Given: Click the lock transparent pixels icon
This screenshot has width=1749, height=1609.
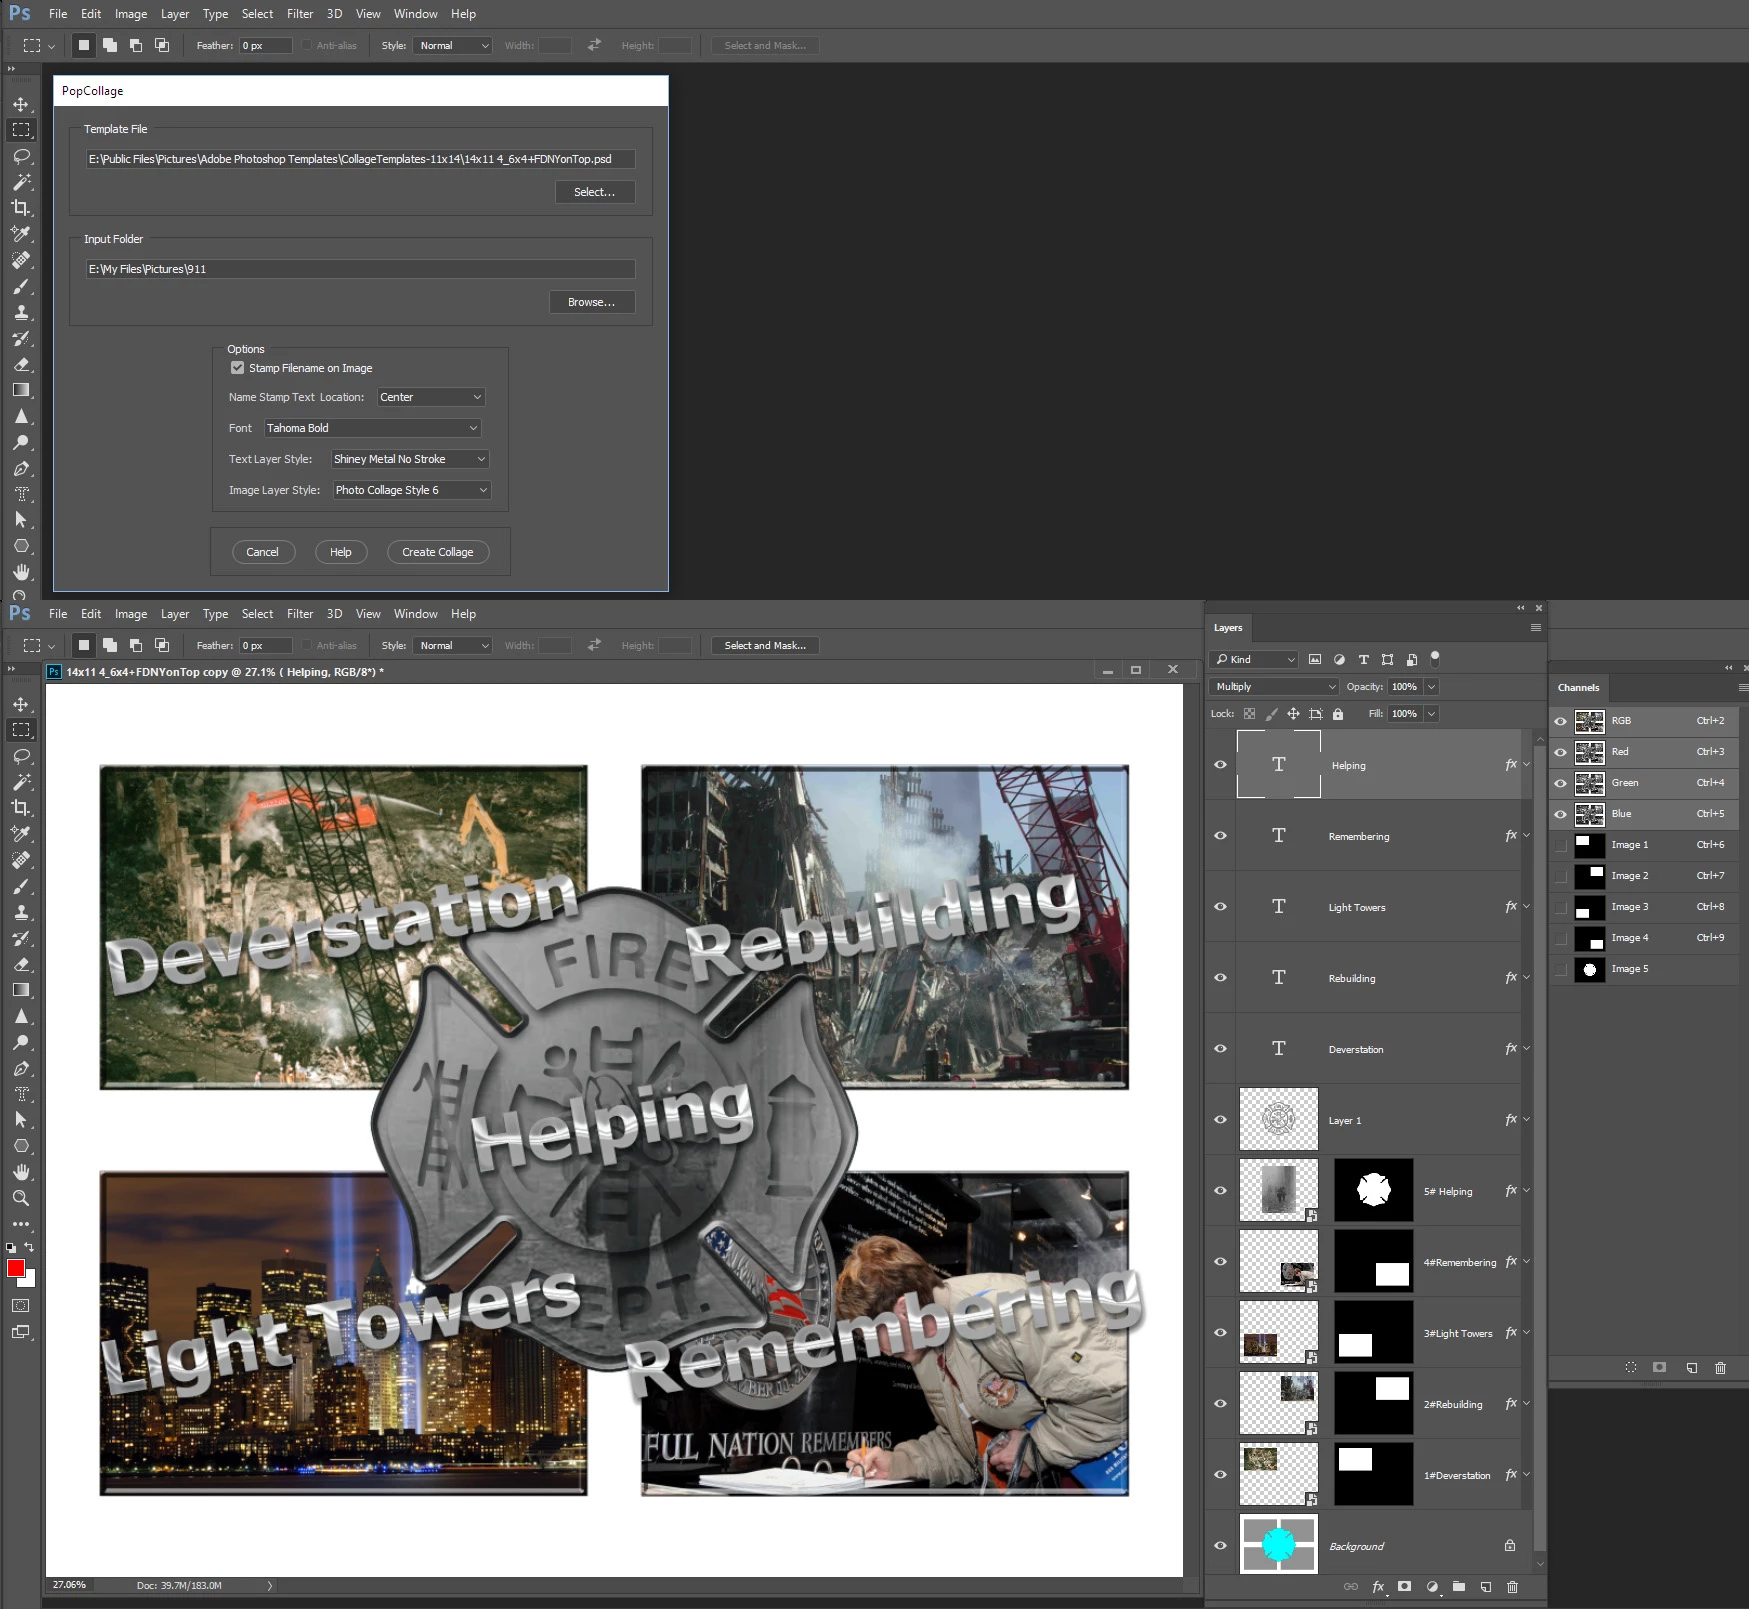Looking at the screenshot, I should [1249, 714].
